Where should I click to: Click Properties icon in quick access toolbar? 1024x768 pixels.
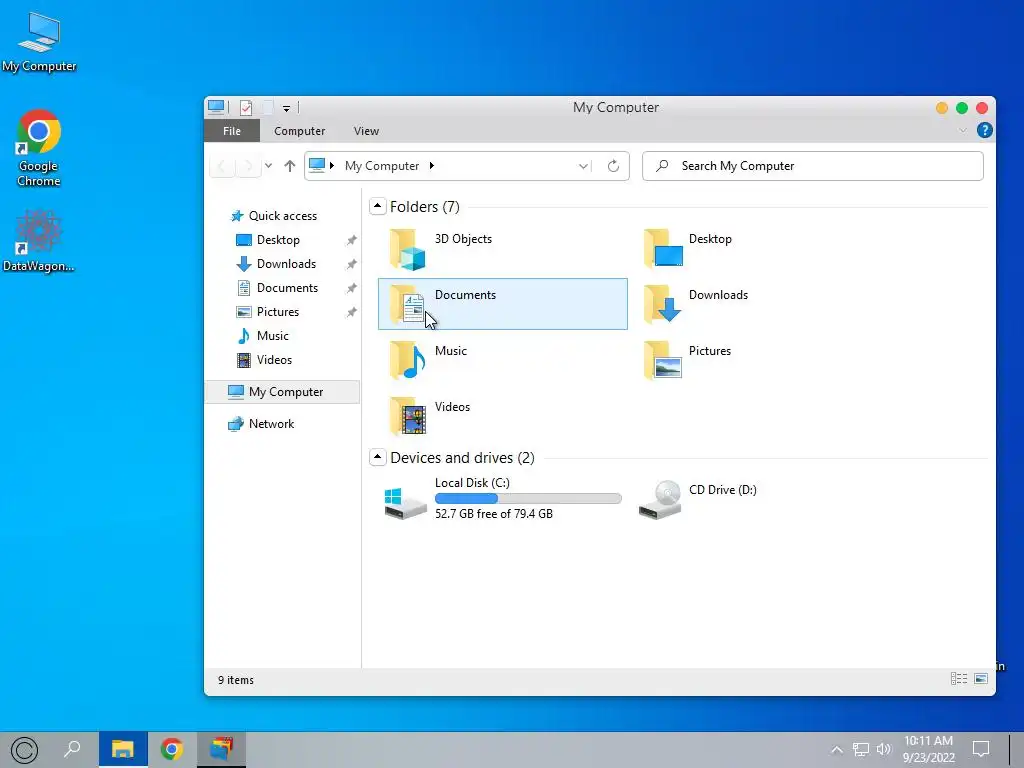pos(246,108)
